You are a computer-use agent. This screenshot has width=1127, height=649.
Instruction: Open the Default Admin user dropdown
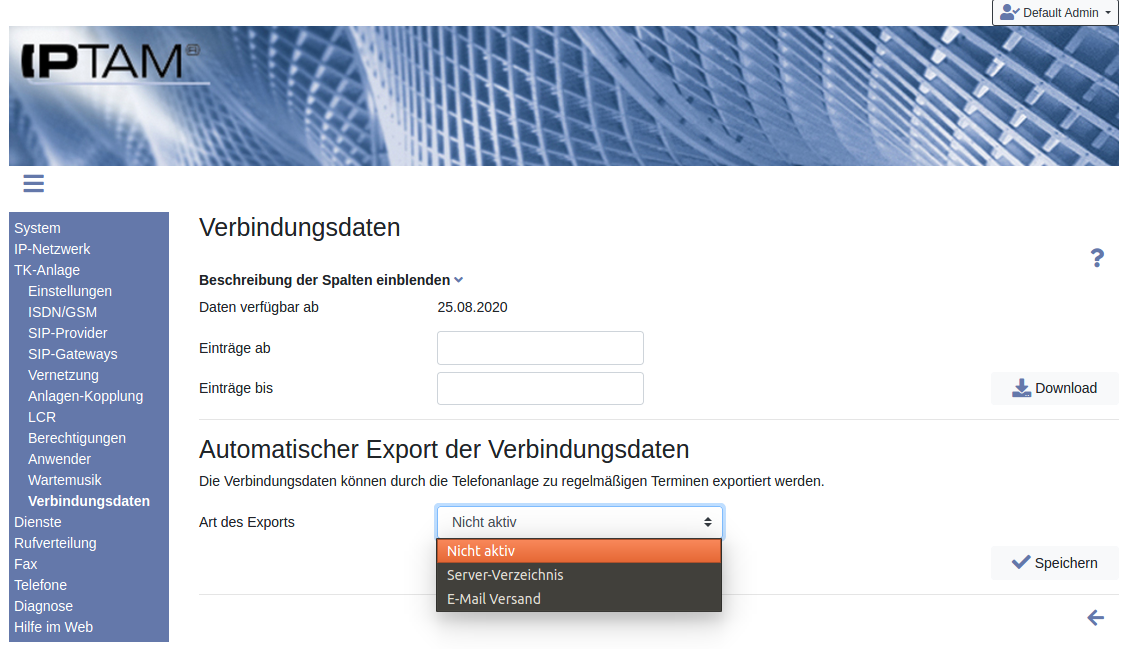pos(1055,13)
